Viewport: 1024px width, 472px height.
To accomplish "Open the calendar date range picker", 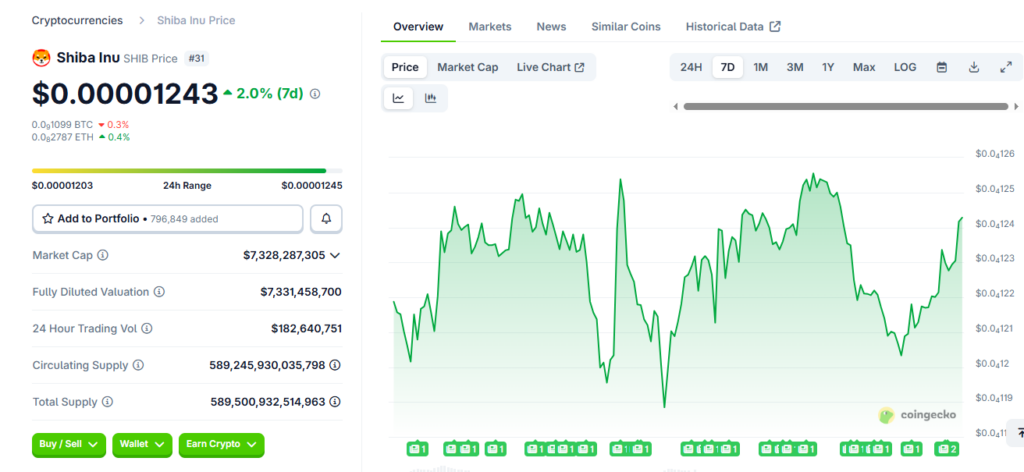I will [x=941, y=67].
